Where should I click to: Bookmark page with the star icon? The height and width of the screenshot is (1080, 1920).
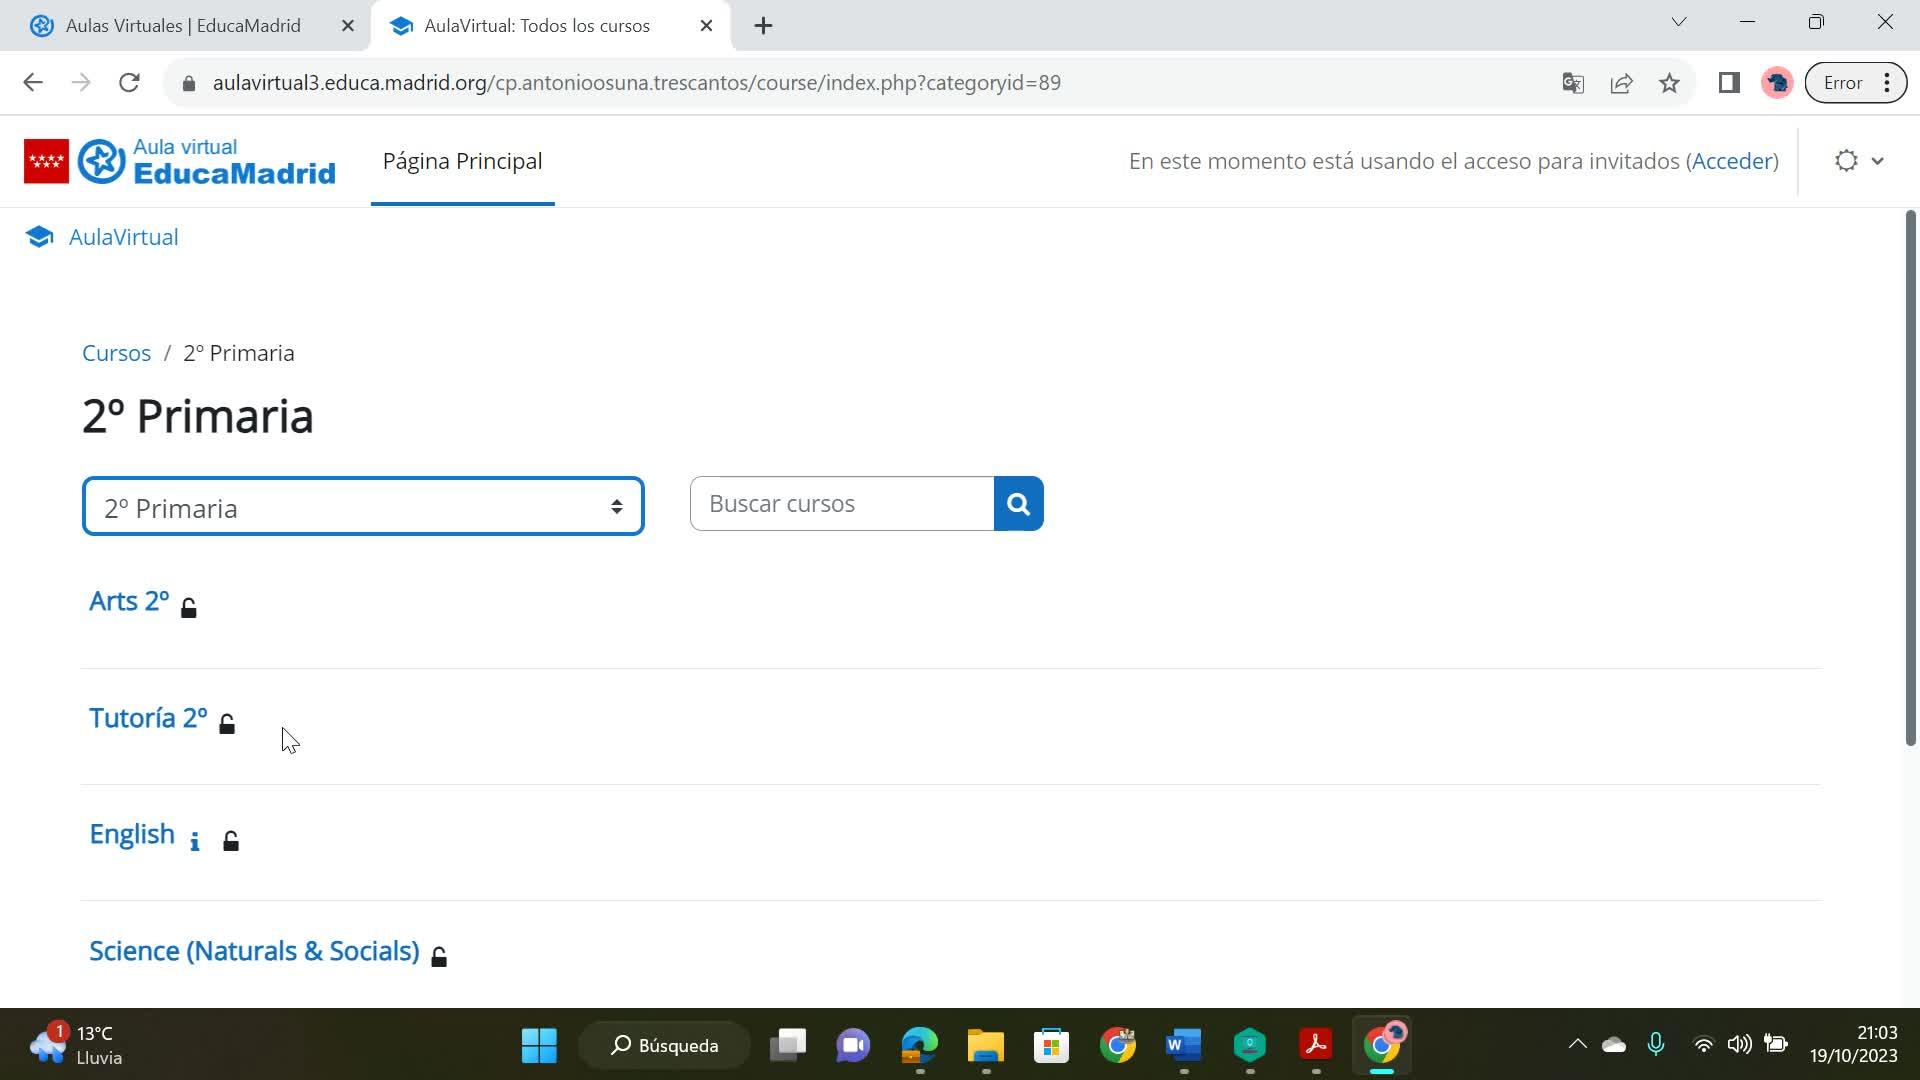click(1669, 83)
